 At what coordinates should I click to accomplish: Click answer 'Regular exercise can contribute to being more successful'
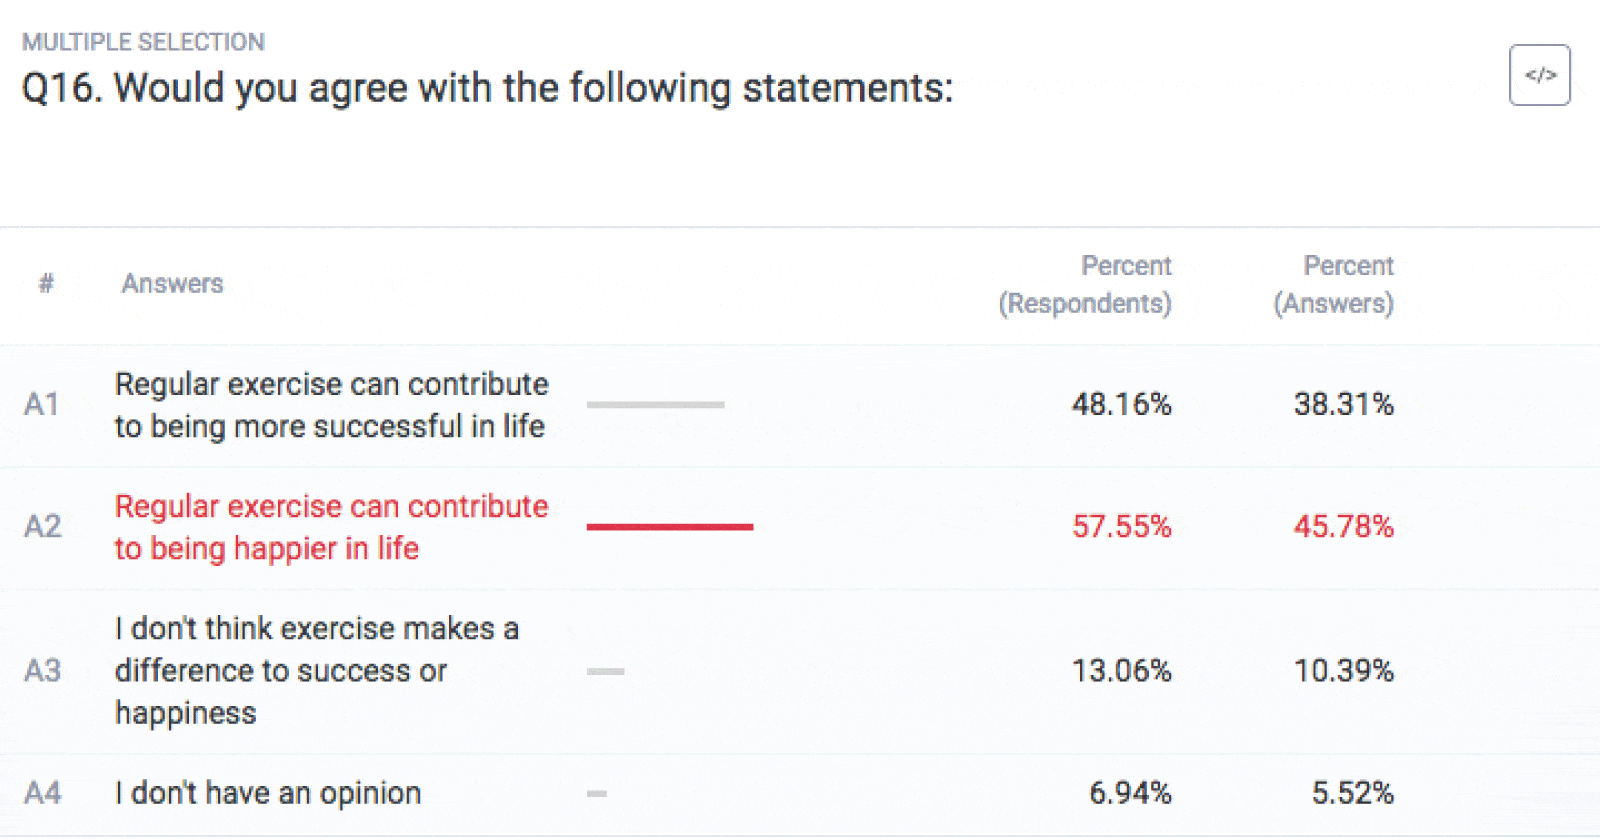pyautogui.click(x=331, y=405)
